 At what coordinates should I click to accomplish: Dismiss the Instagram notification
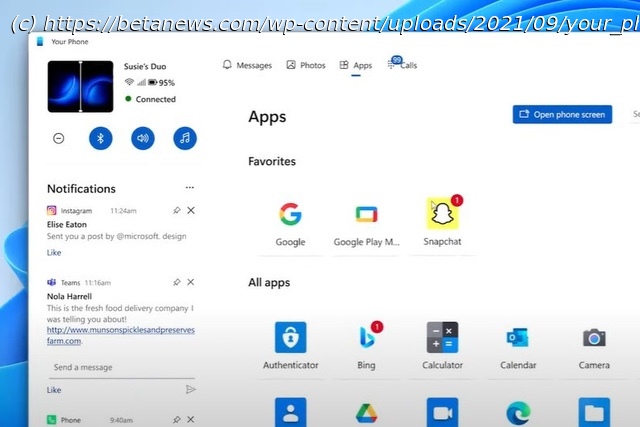[191, 210]
